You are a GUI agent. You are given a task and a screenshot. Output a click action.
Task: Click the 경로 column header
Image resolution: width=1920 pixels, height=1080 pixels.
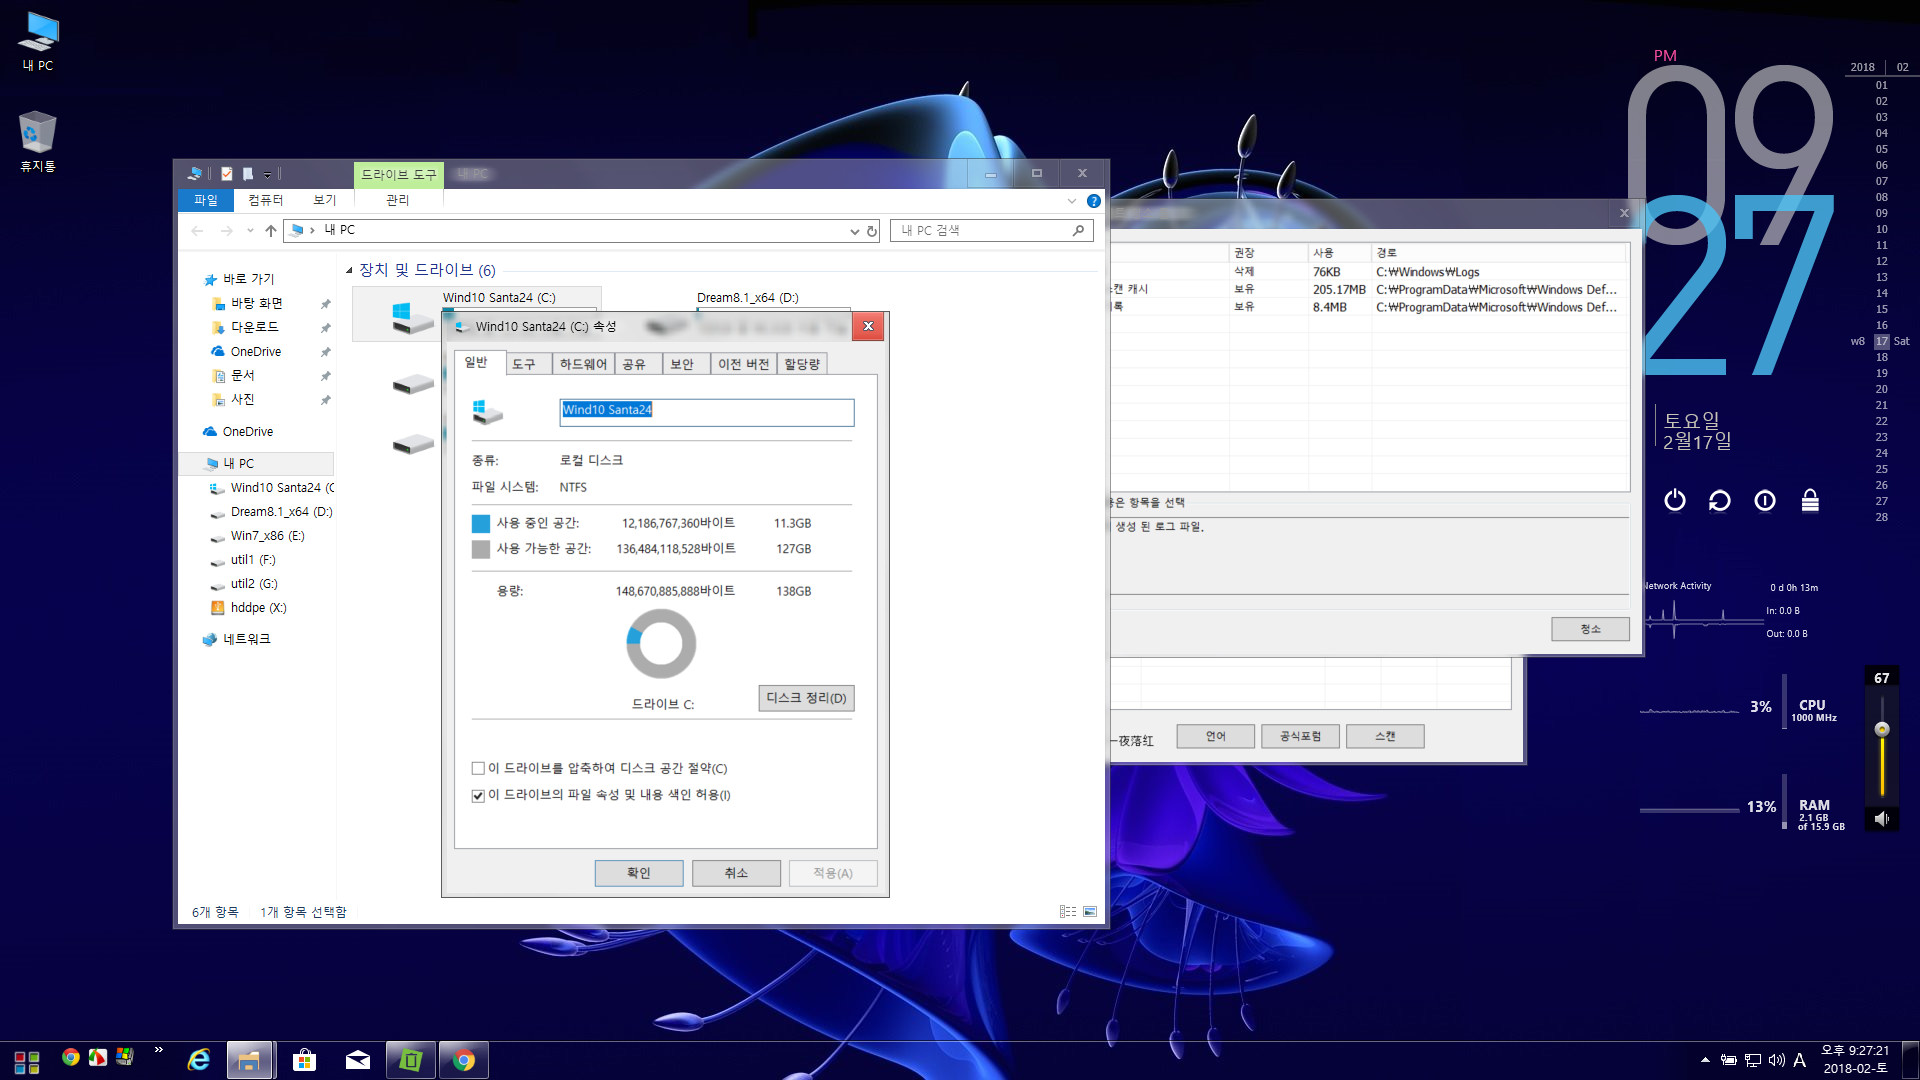(x=1500, y=253)
